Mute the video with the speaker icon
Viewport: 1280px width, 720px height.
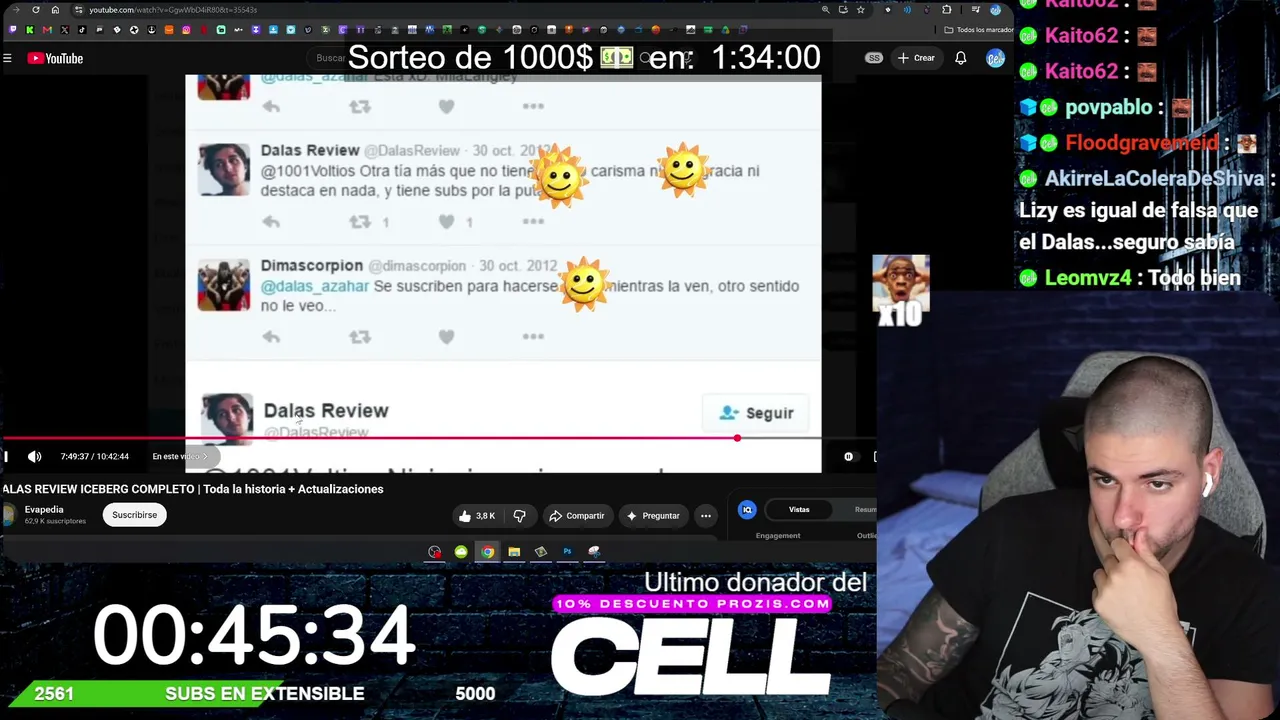(35, 457)
